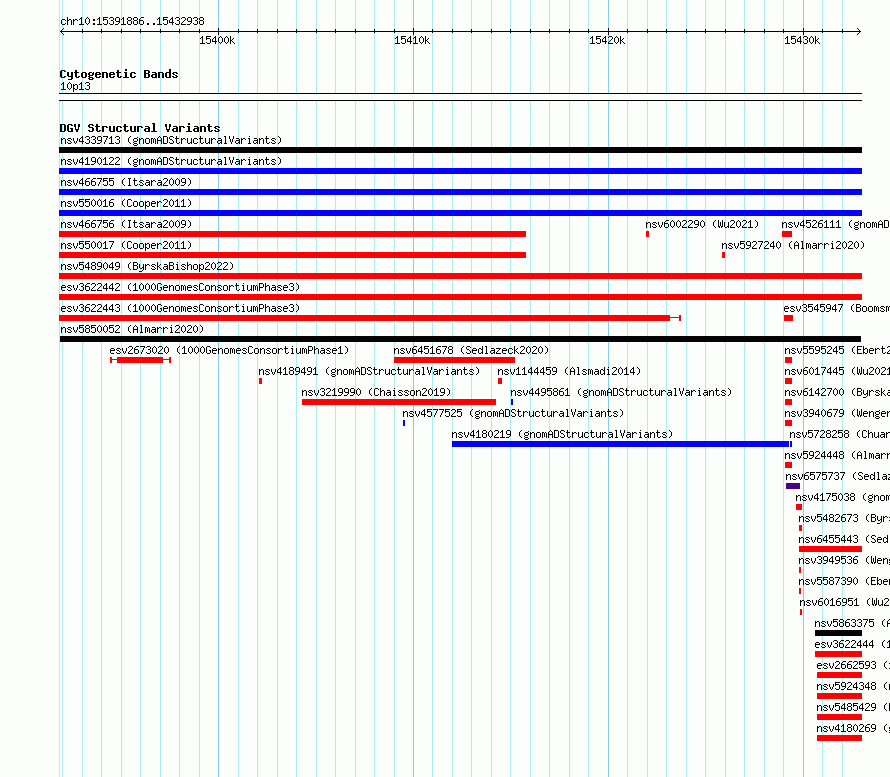Open nsv4180219 gnomADStructuralVariants label

click(x=562, y=434)
